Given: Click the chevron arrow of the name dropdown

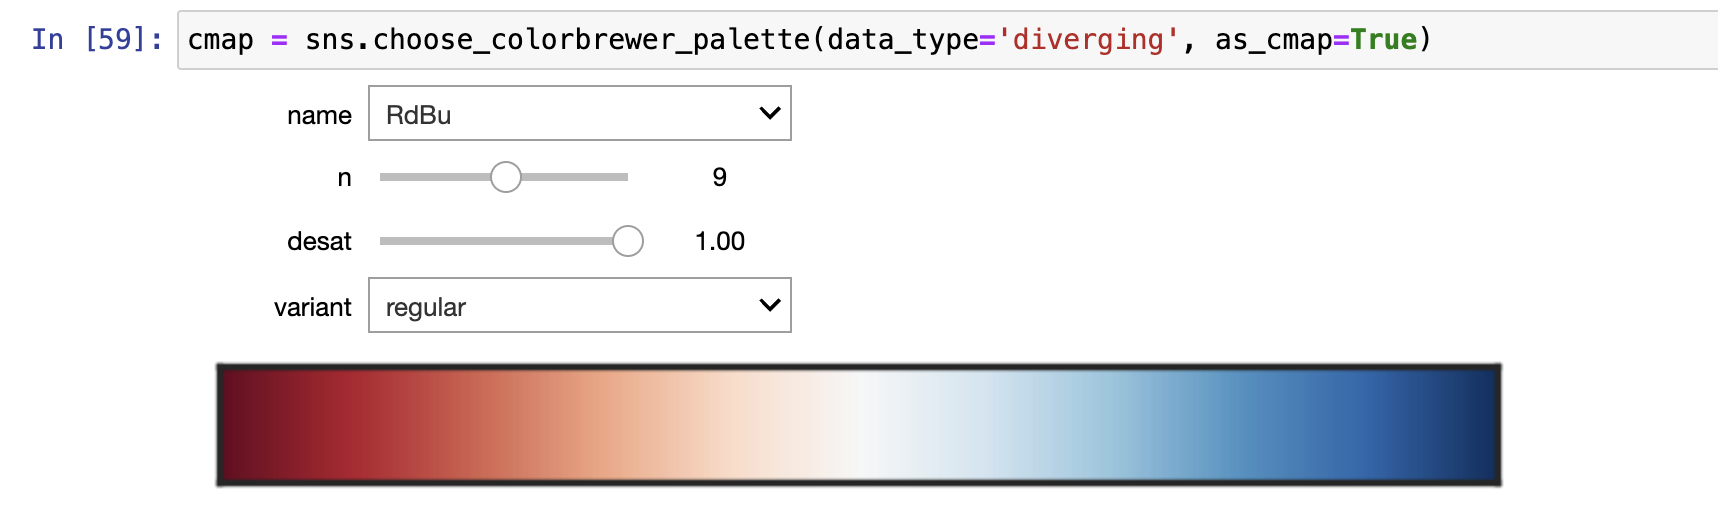Looking at the screenshot, I should tap(769, 113).
